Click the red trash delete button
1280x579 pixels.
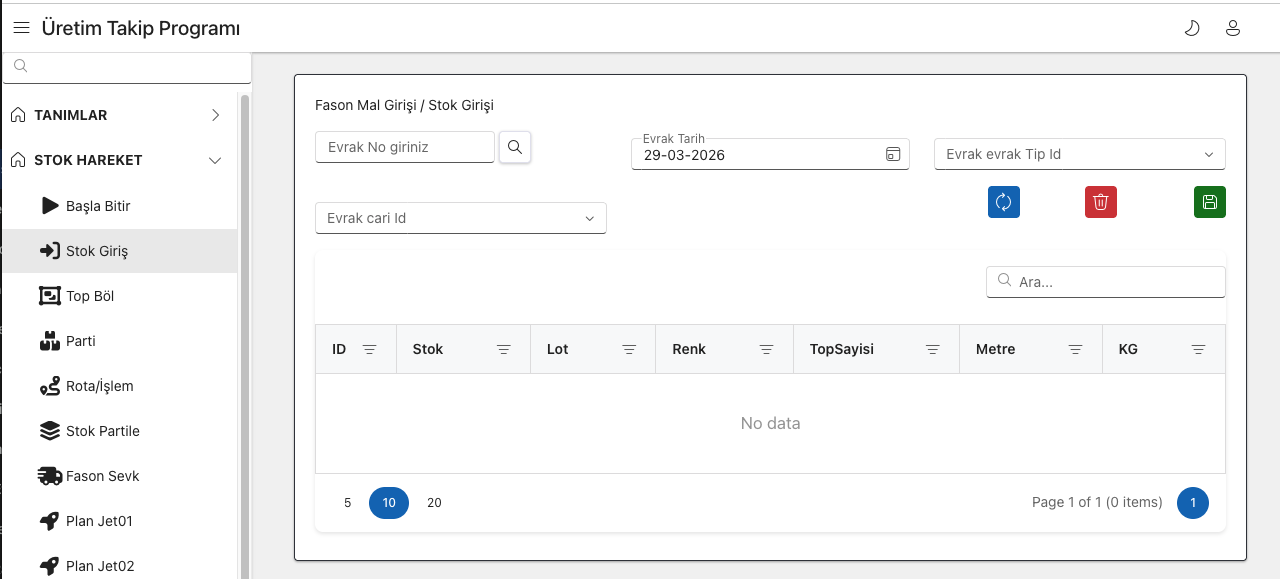tap(1100, 202)
